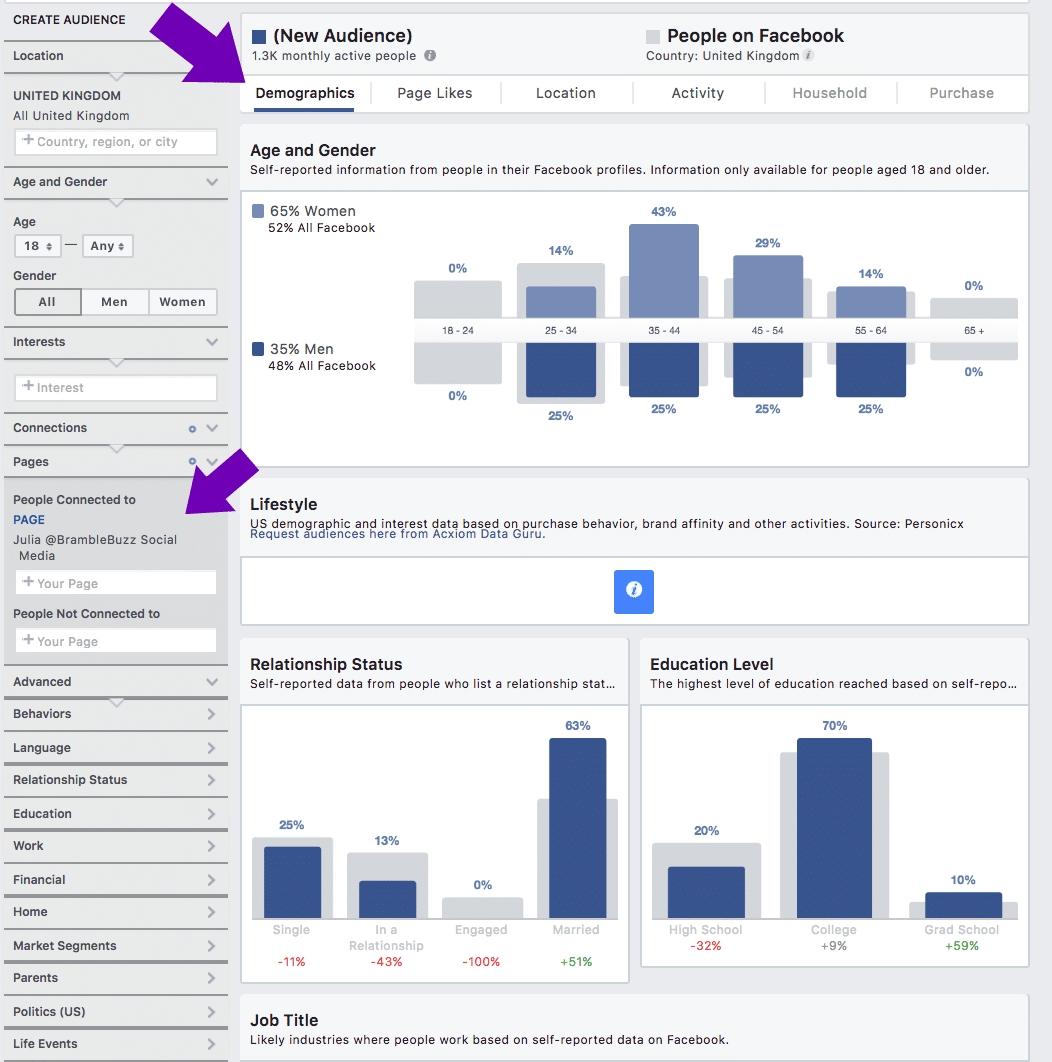The width and height of the screenshot is (1052, 1062).
Task: Click the 45 - 54 women bar
Action: 768,286
